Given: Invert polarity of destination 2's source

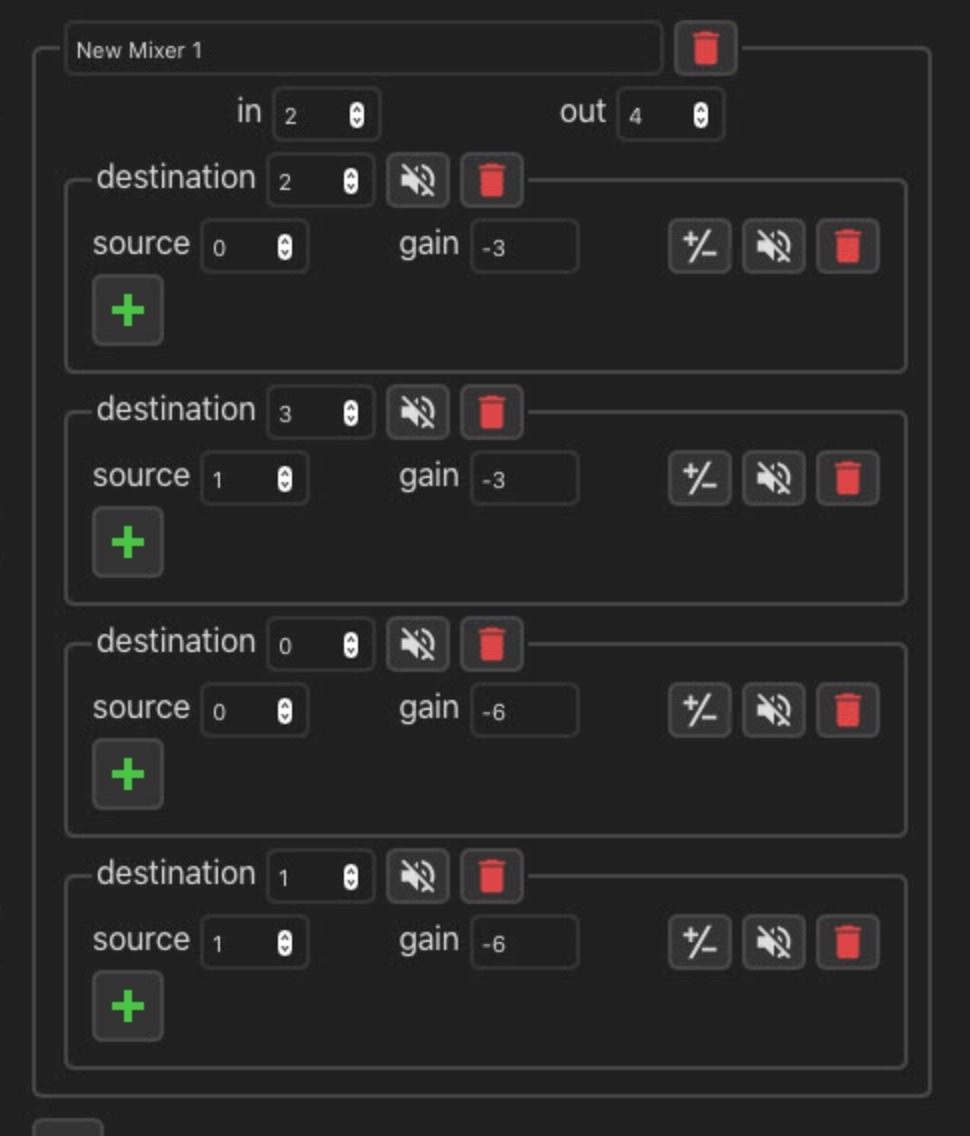Looking at the screenshot, I should pos(699,246).
